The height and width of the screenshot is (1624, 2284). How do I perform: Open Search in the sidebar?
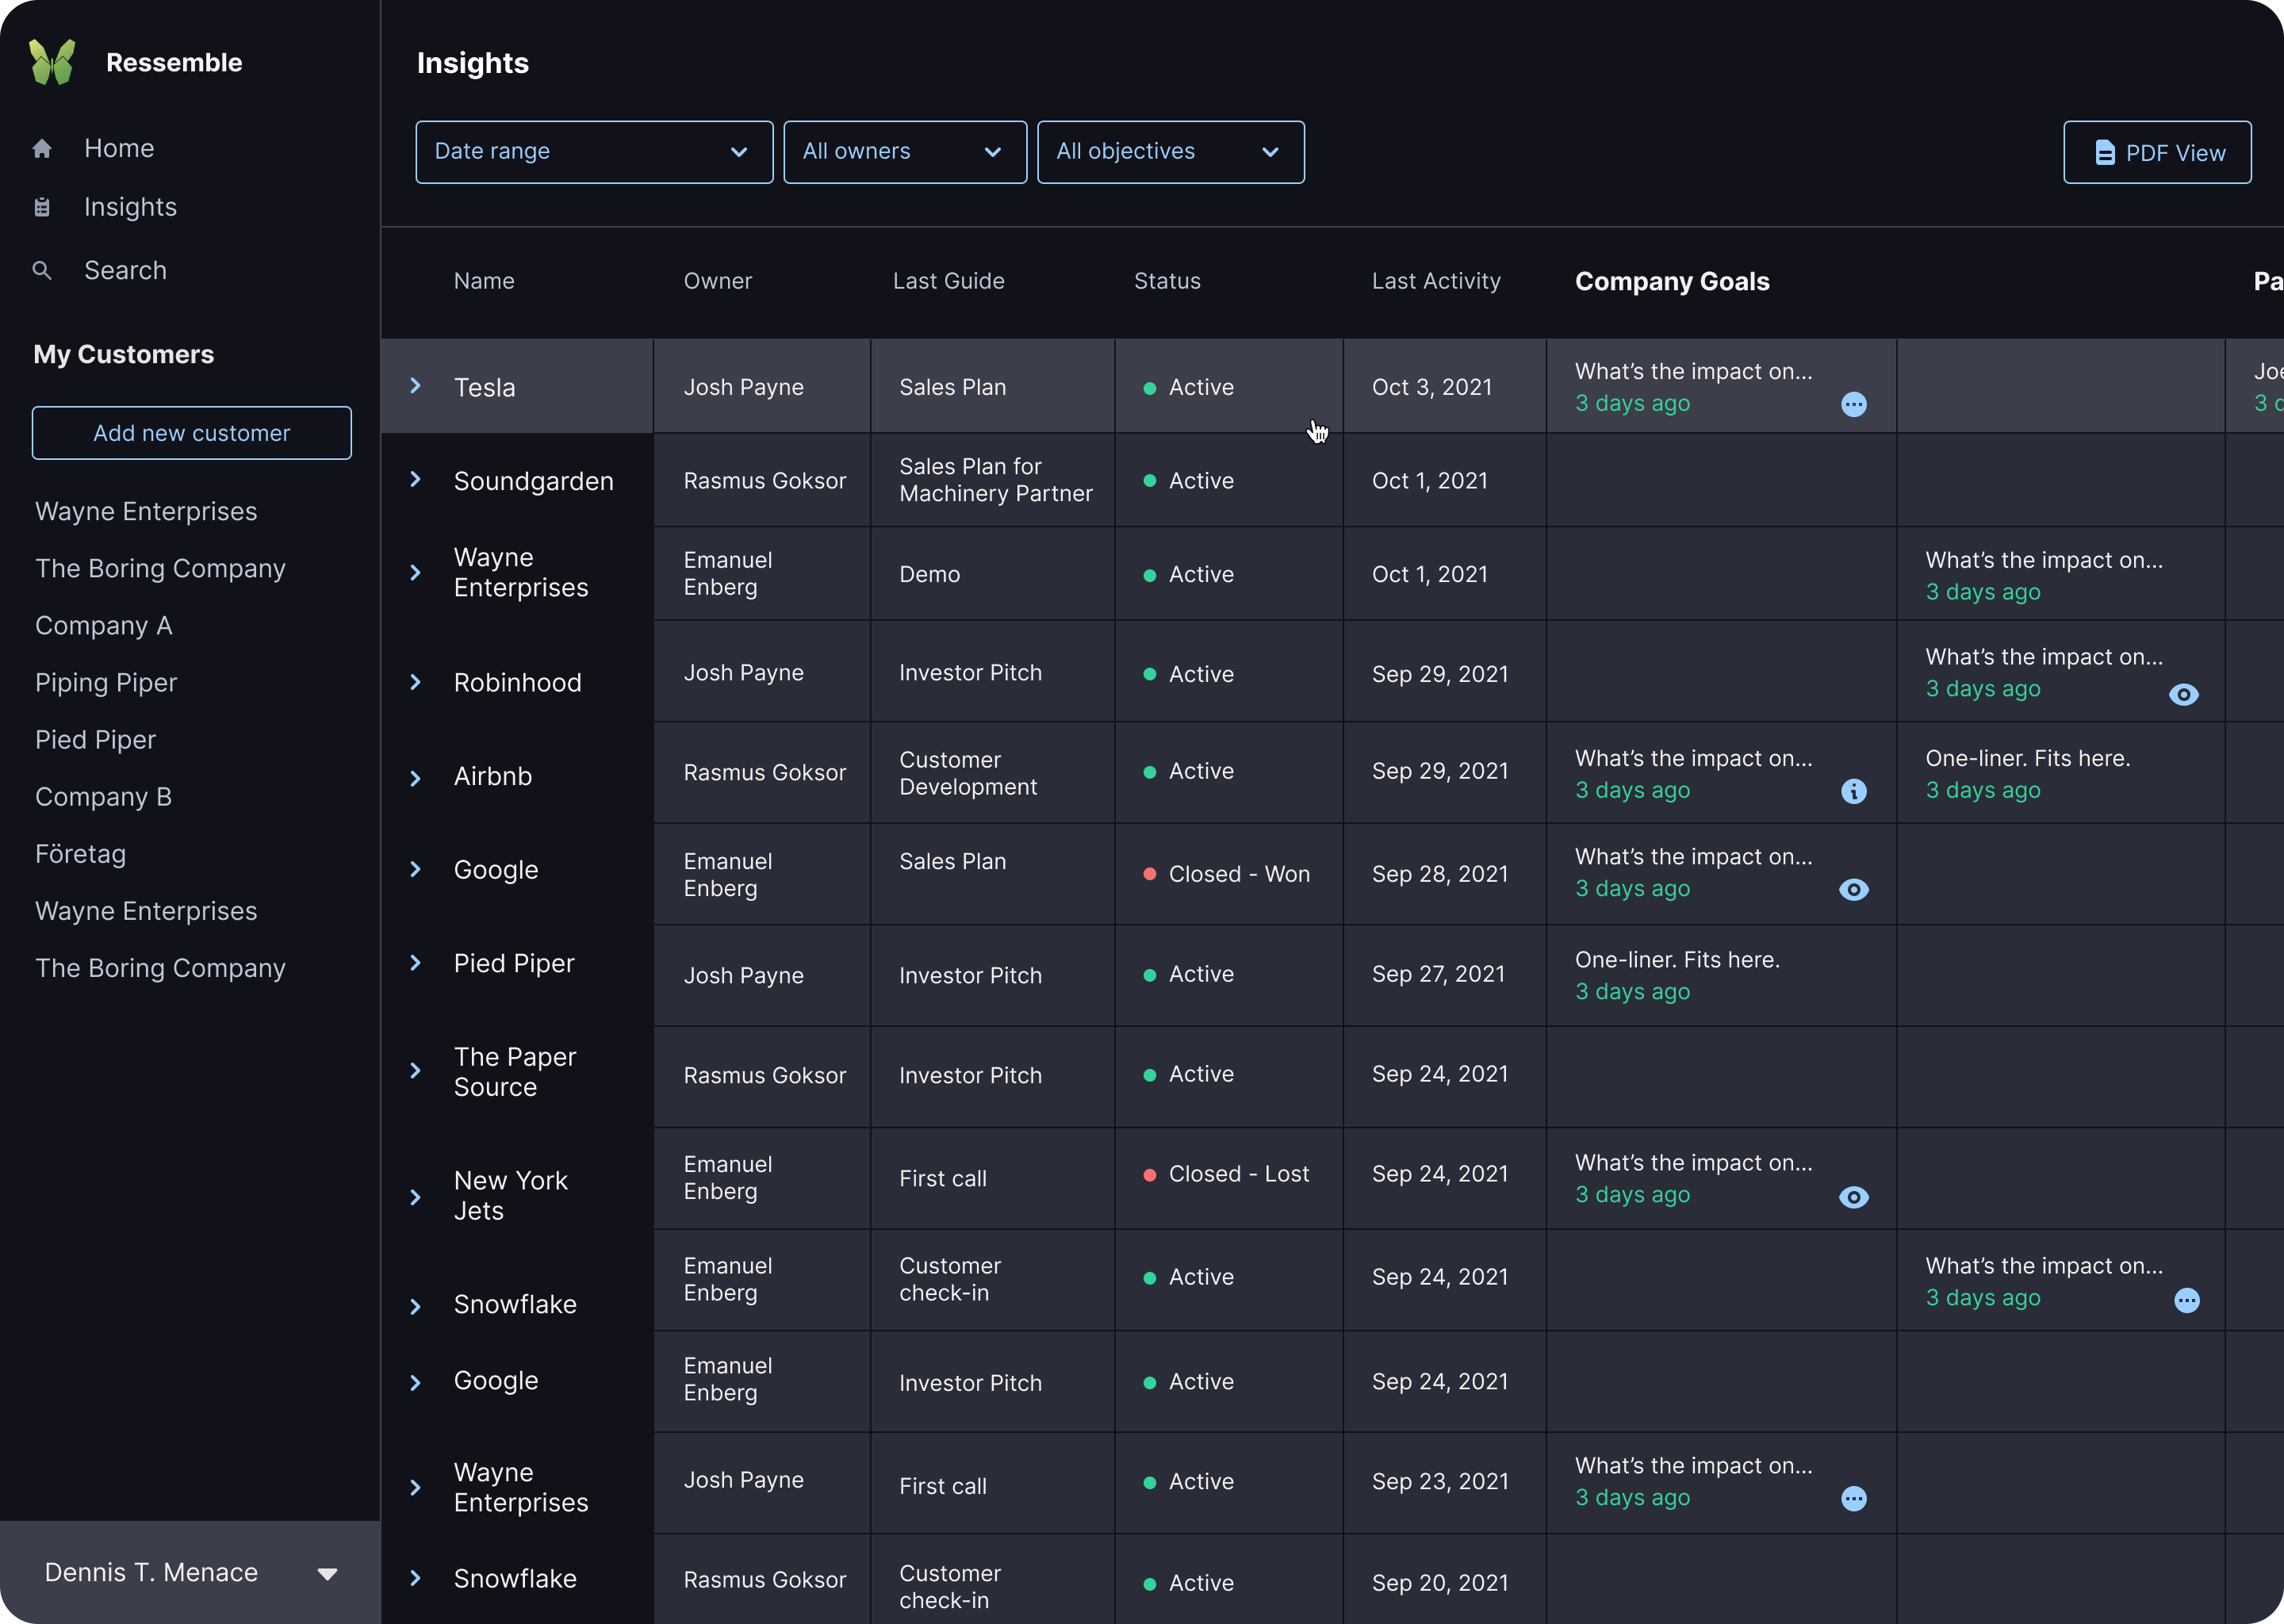click(x=125, y=270)
